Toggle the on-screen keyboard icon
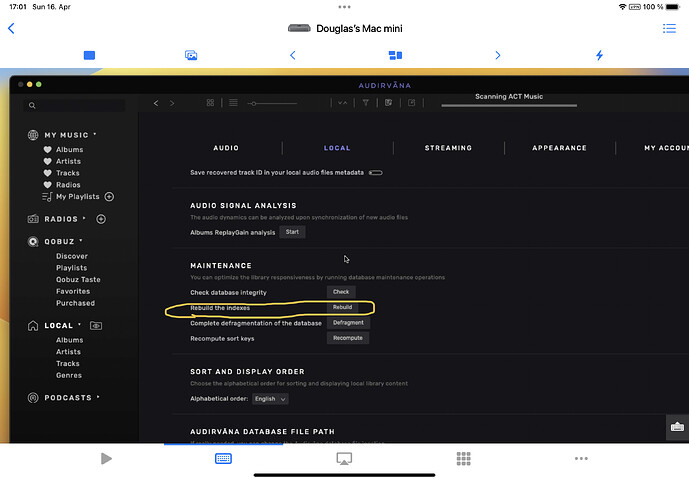 [x=223, y=459]
